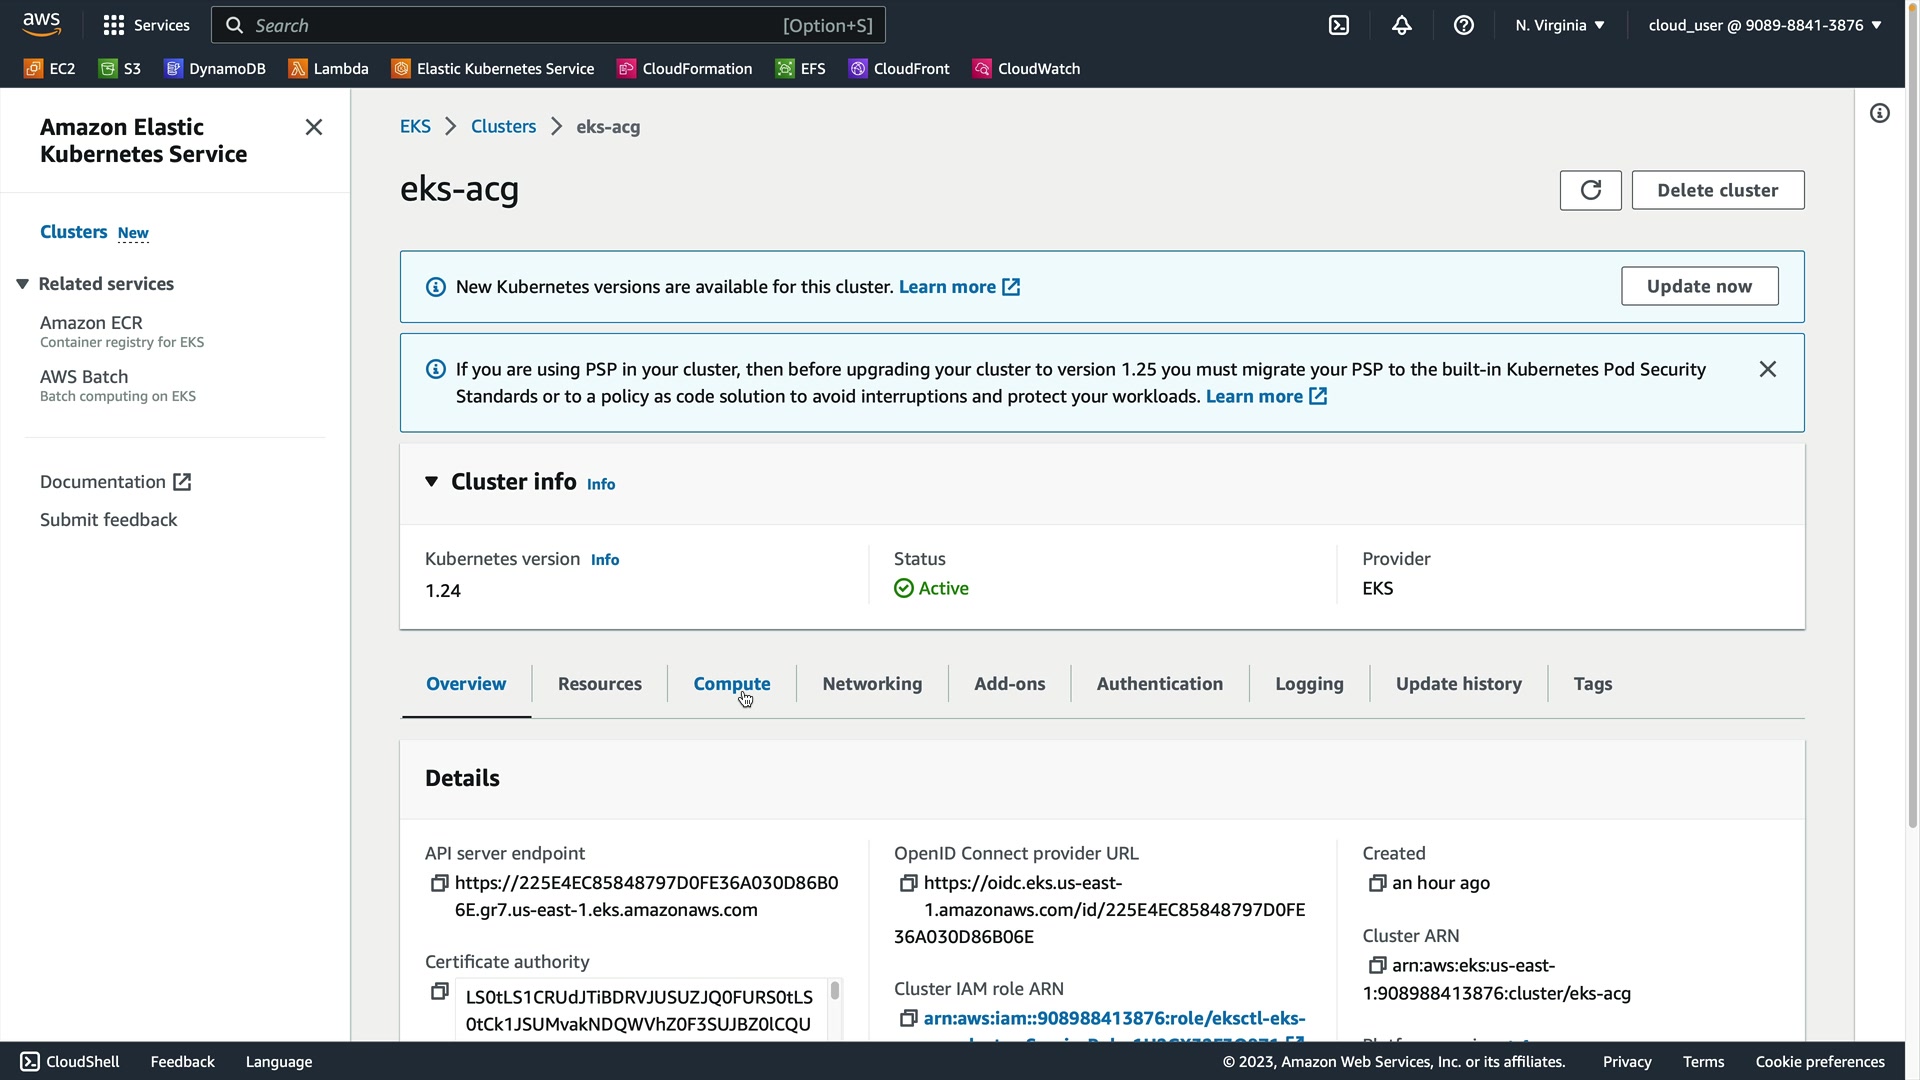Open the cloud_user account menu

1764,25
